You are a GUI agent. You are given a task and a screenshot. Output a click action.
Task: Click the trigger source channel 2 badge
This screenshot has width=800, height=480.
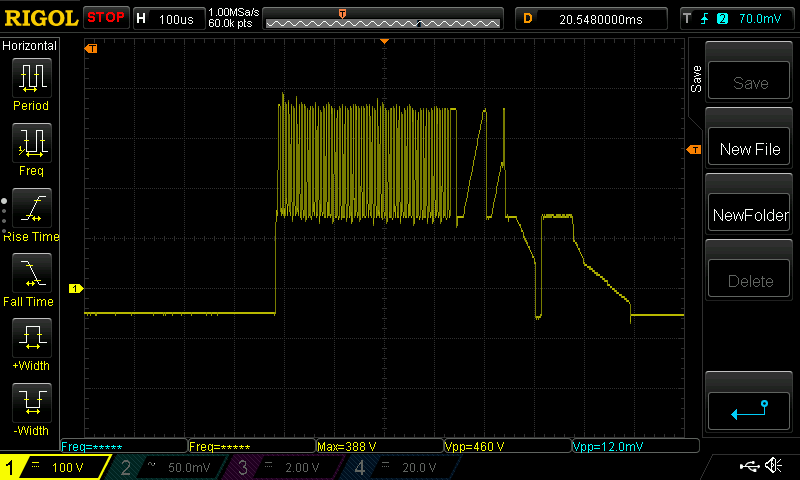pyautogui.click(x=722, y=19)
